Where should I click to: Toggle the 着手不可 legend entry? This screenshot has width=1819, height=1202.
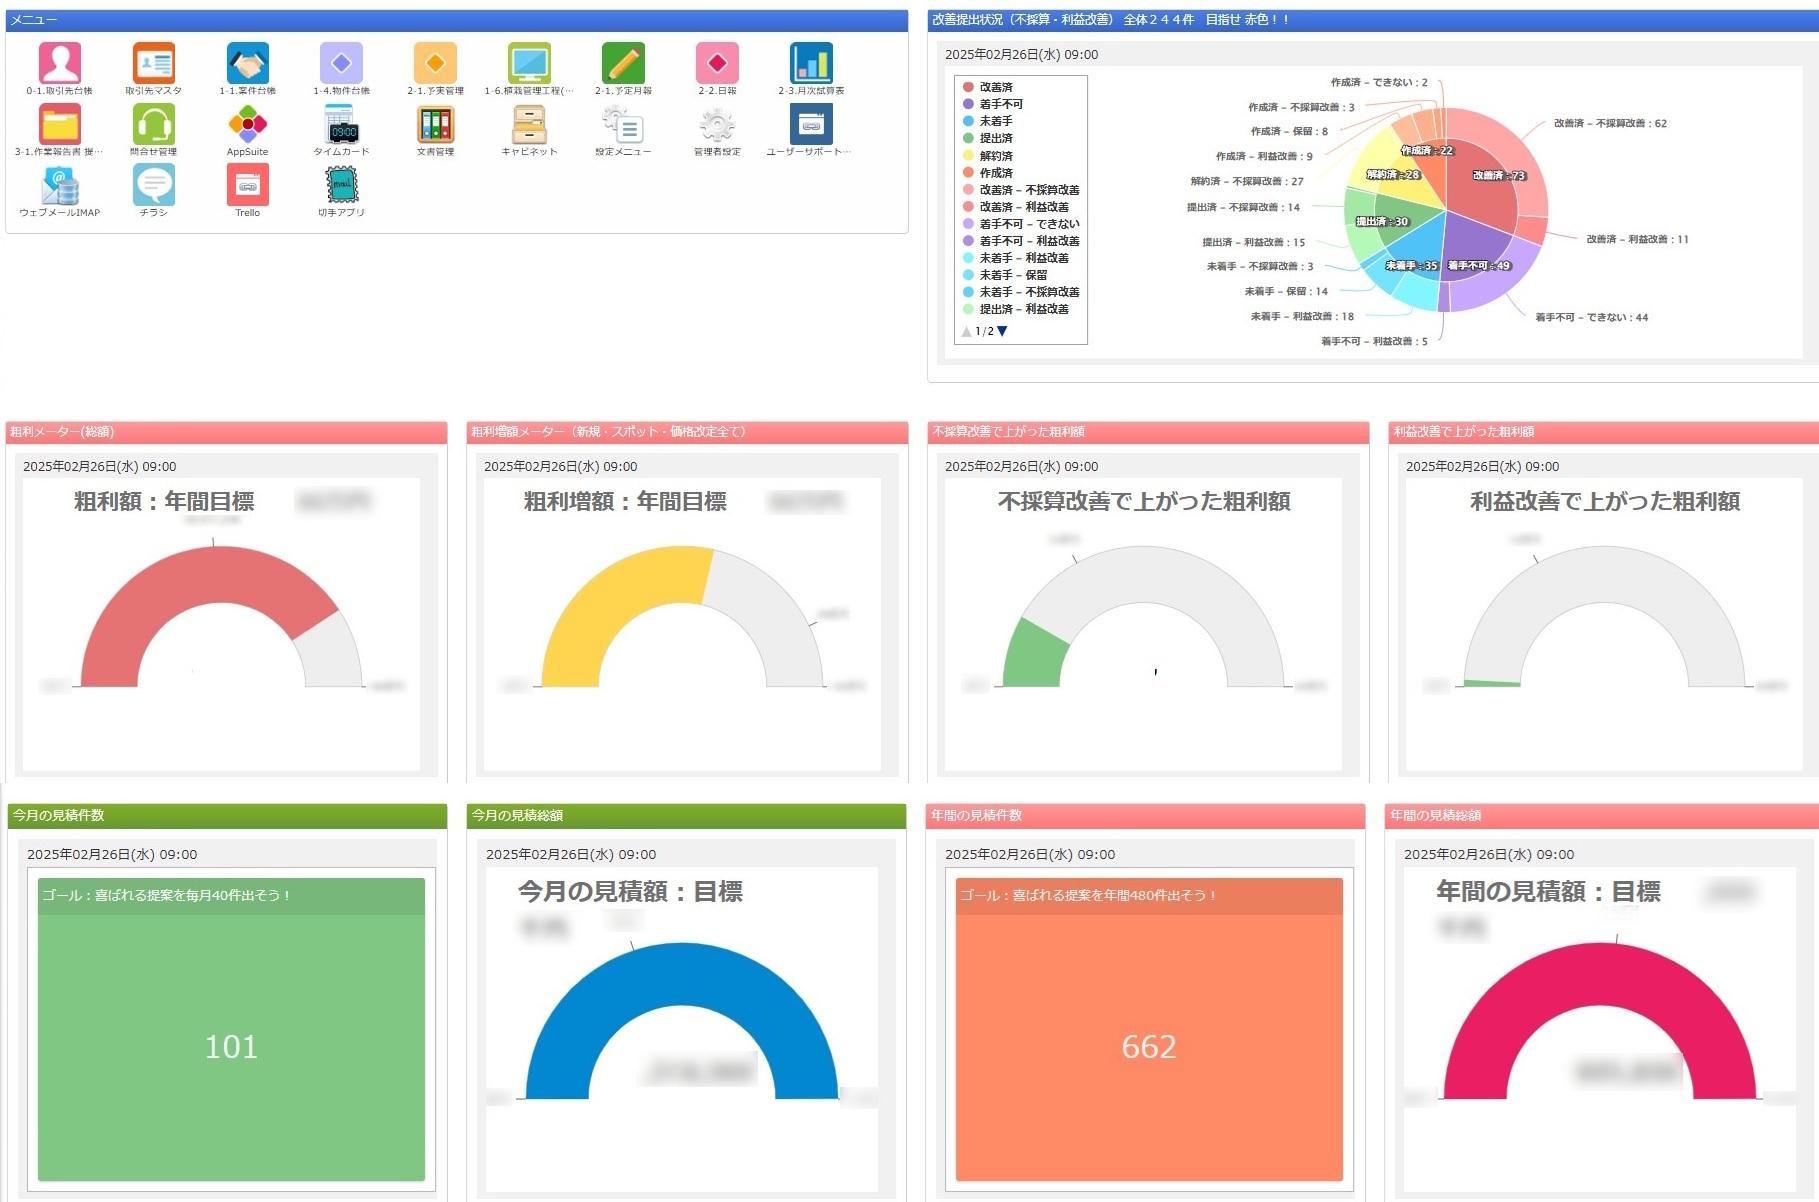point(1000,104)
